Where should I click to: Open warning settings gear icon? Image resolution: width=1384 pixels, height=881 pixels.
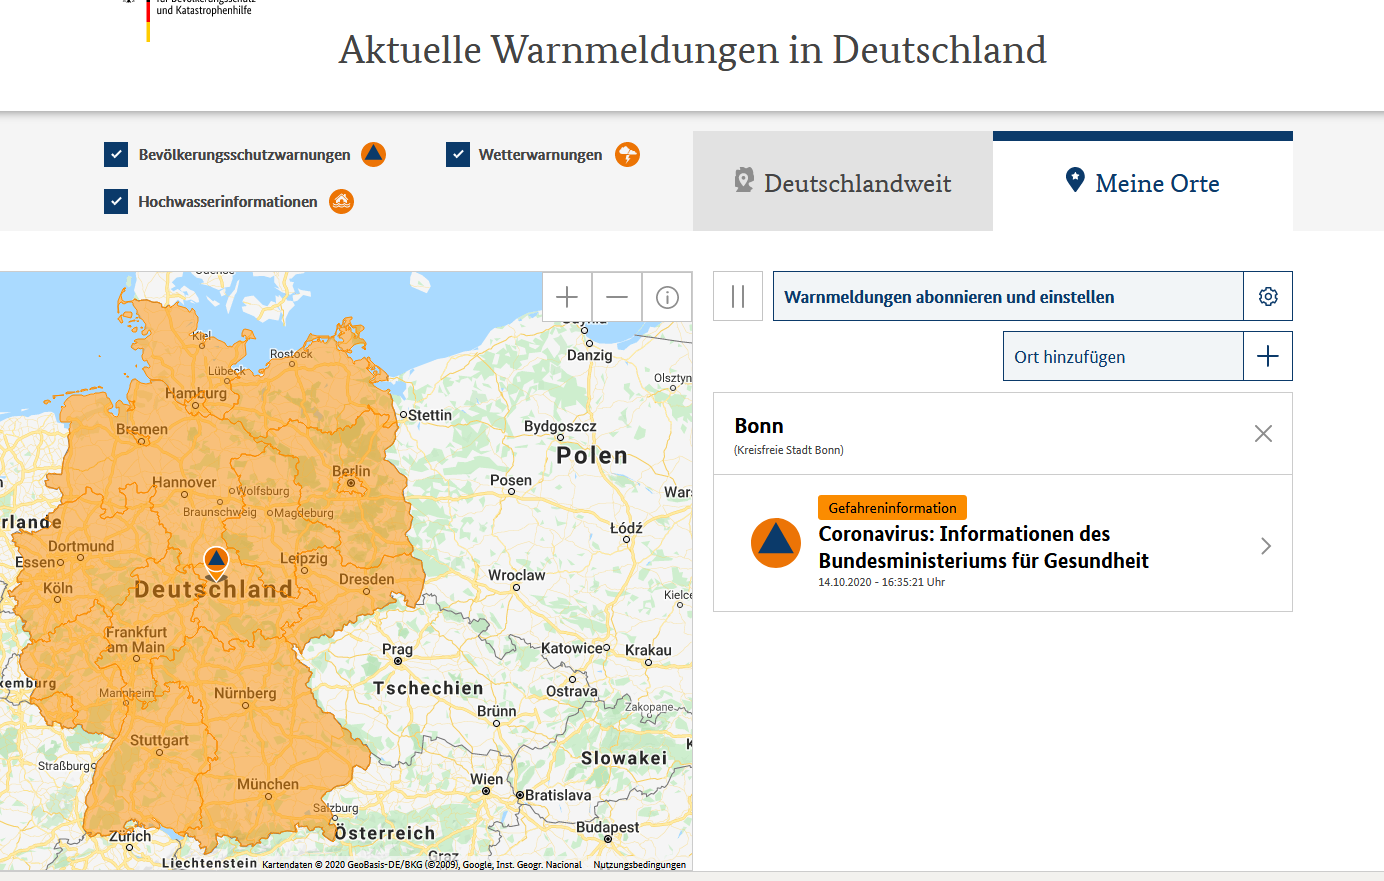pyautogui.click(x=1268, y=296)
